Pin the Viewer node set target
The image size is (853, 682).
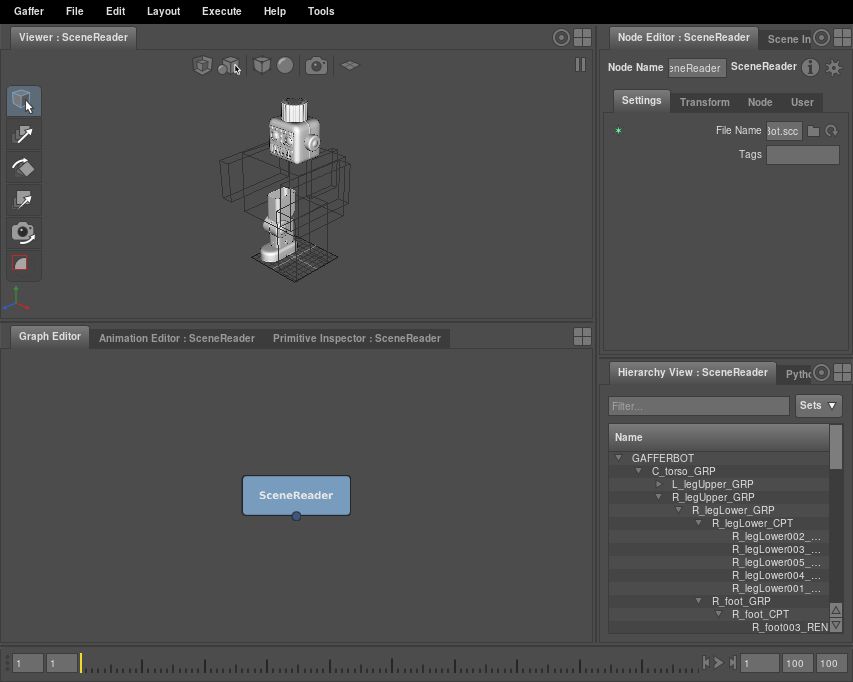pos(561,38)
